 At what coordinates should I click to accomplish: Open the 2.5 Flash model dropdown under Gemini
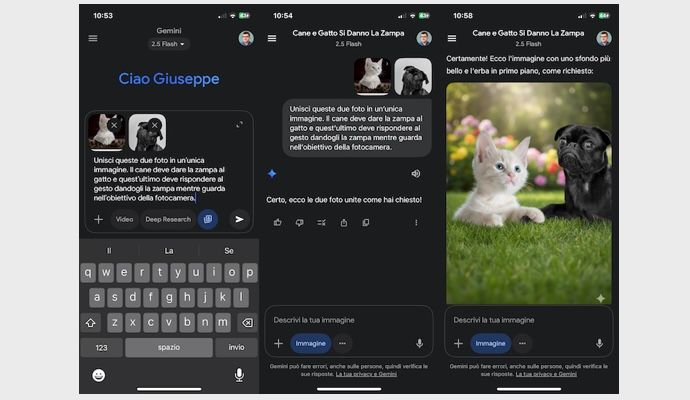(x=169, y=44)
